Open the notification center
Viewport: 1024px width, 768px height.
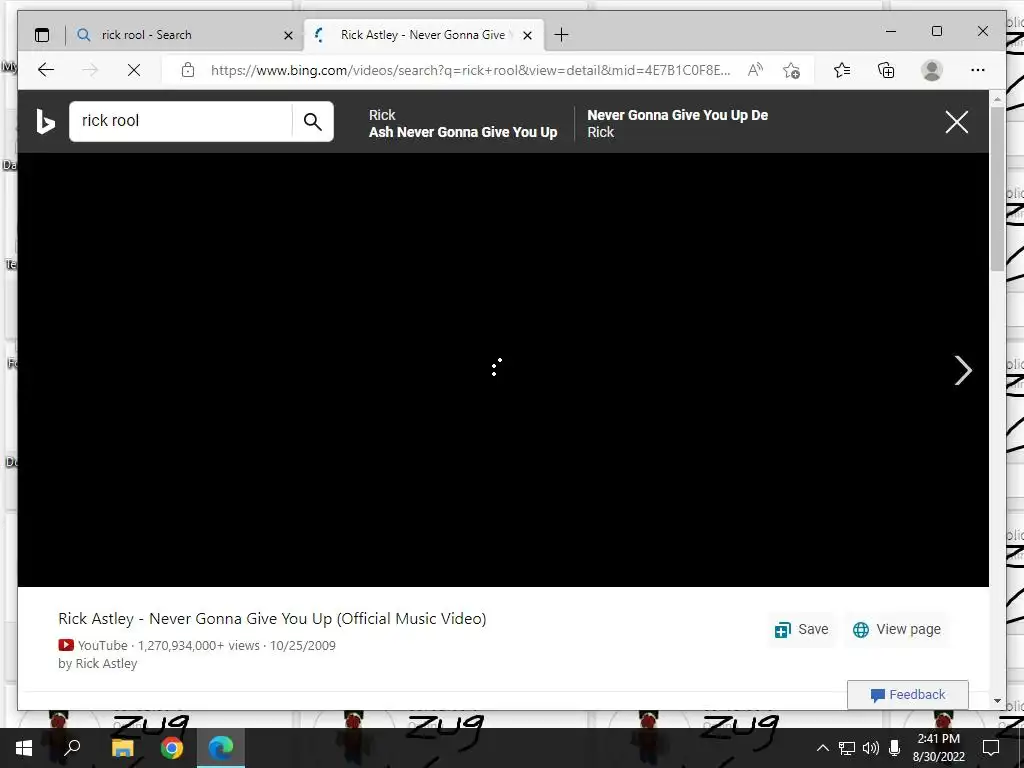click(x=991, y=748)
